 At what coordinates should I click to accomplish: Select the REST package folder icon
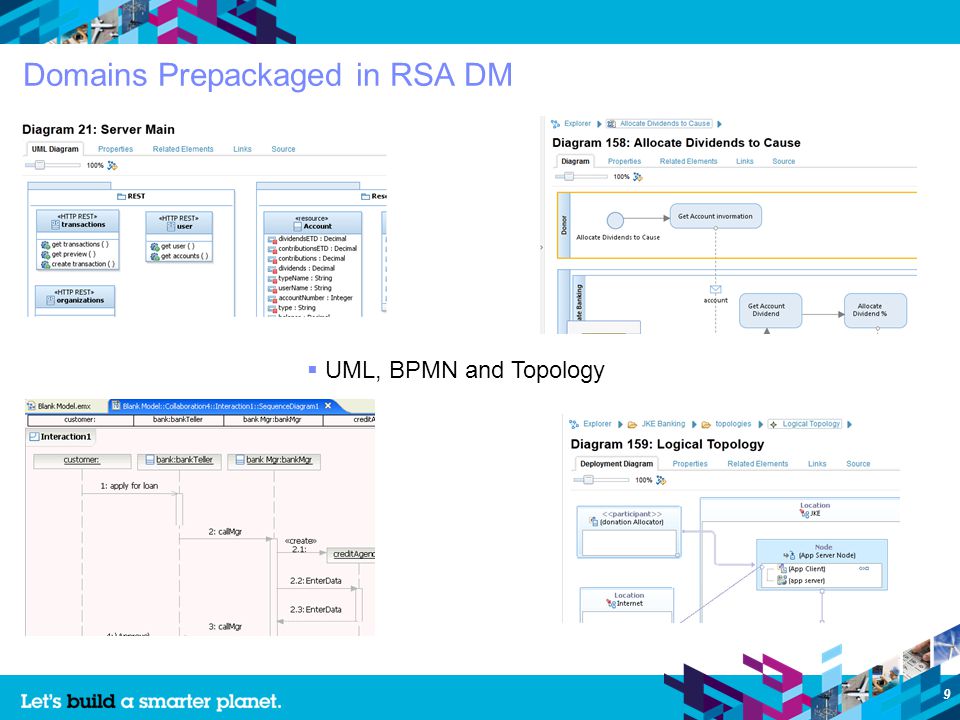(x=121, y=197)
